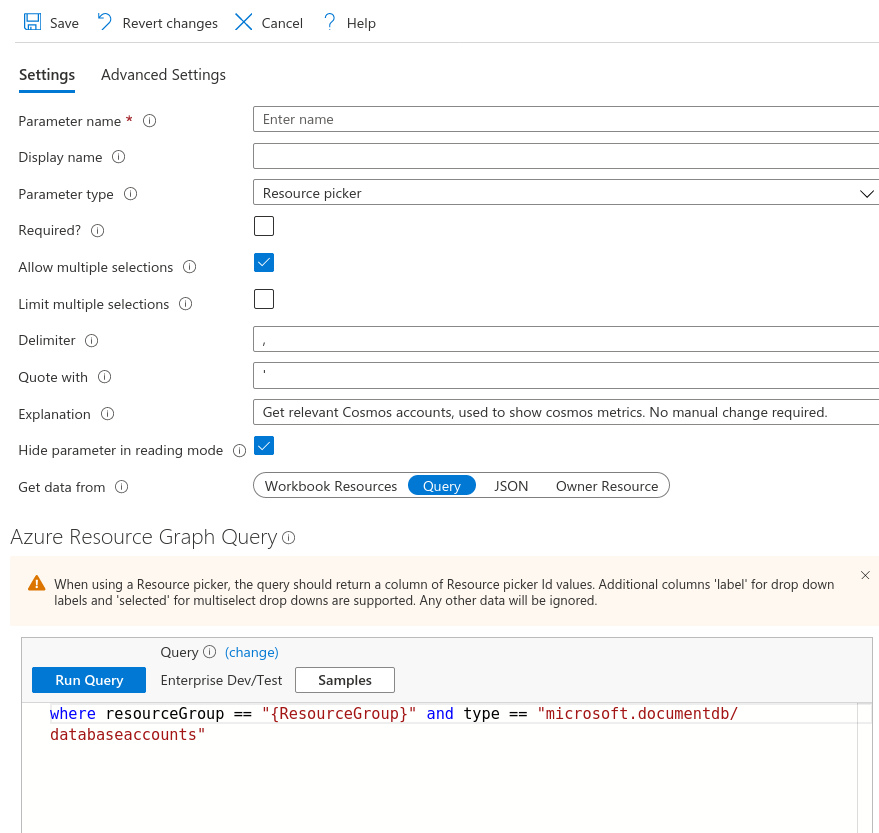Image resolution: width=879 pixels, height=833 pixels.
Task: Toggle Hide parameter in reading mode checkbox
Action: pyautogui.click(x=264, y=446)
